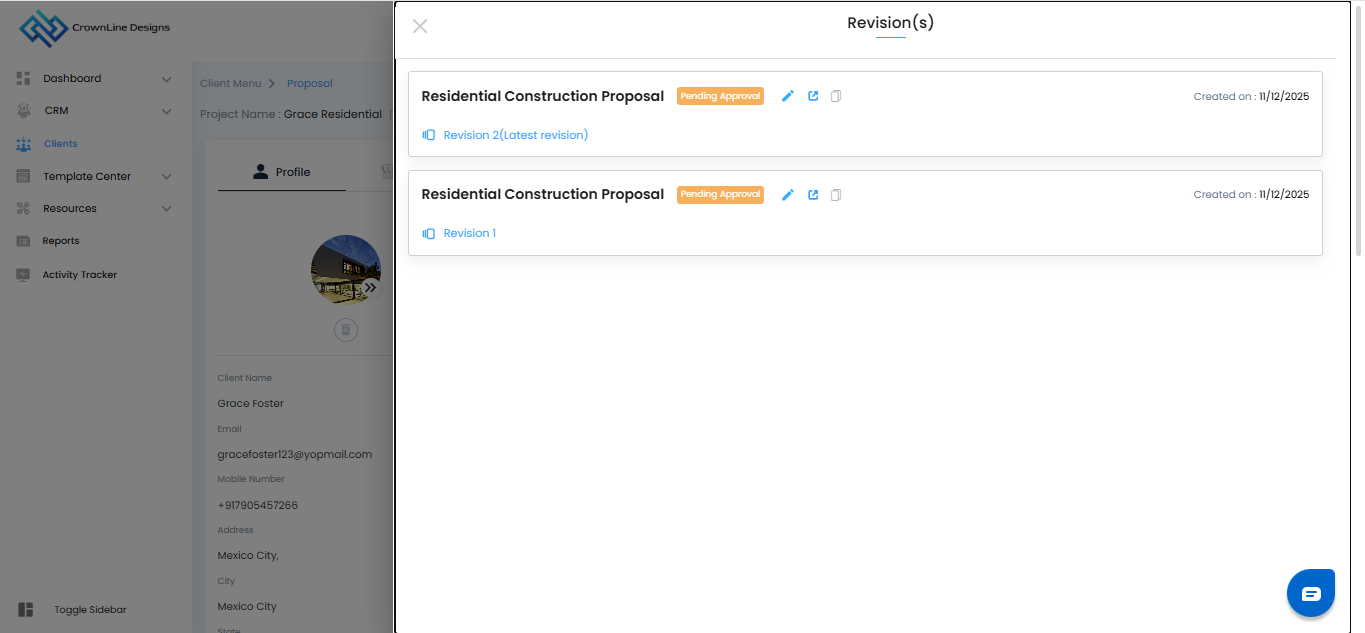Toggle the sidebar
Image resolution: width=1365 pixels, height=633 pixels.
click(x=89, y=610)
